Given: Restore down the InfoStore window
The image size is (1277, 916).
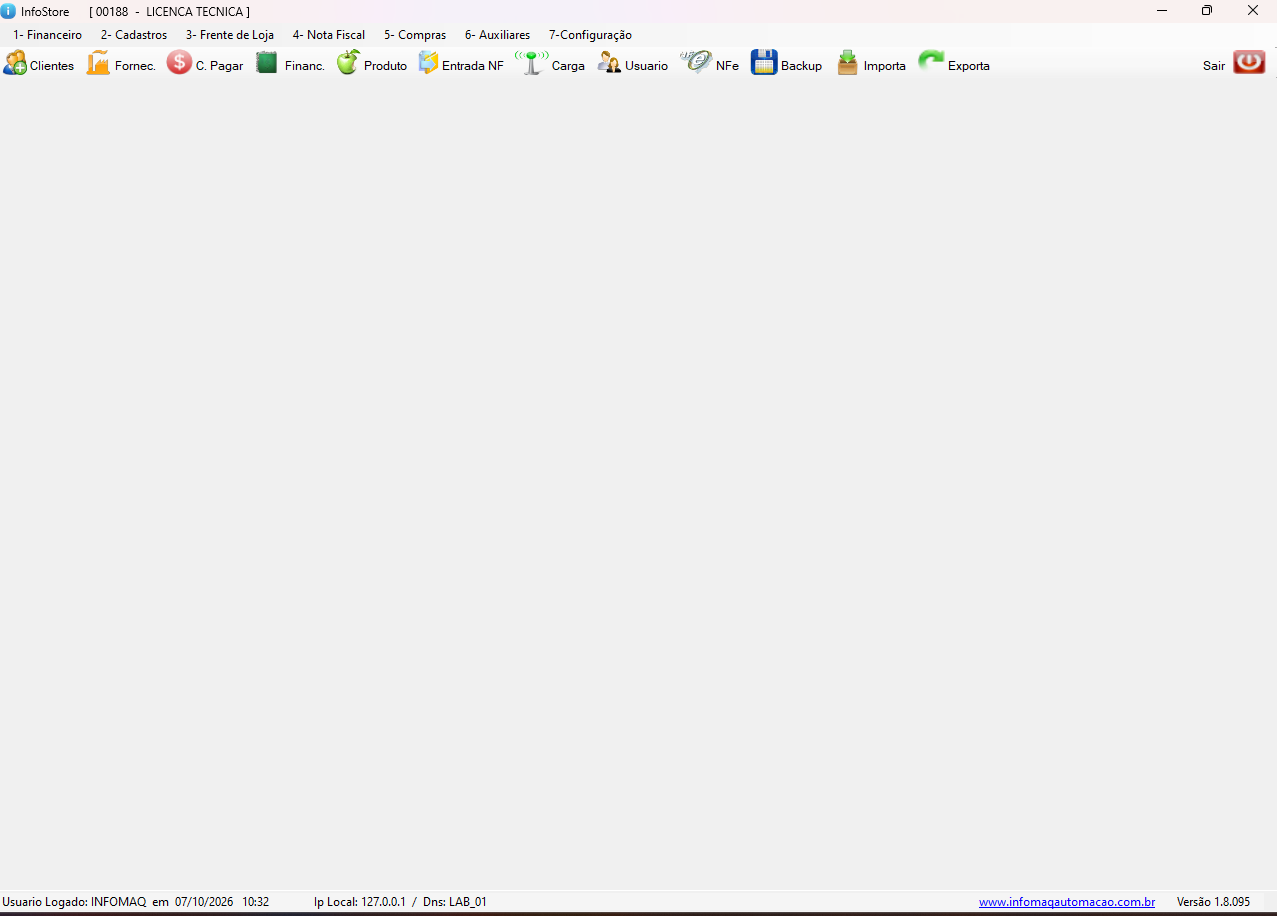Looking at the screenshot, I should coord(1207,11).
